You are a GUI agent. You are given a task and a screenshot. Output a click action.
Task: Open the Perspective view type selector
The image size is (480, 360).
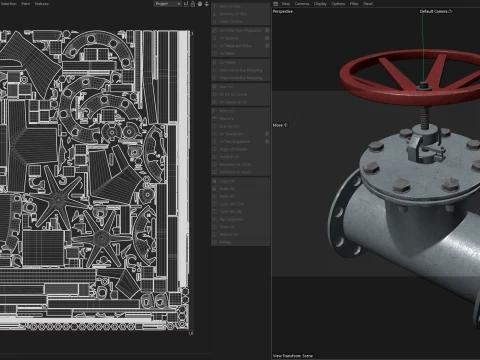(283, 11)
